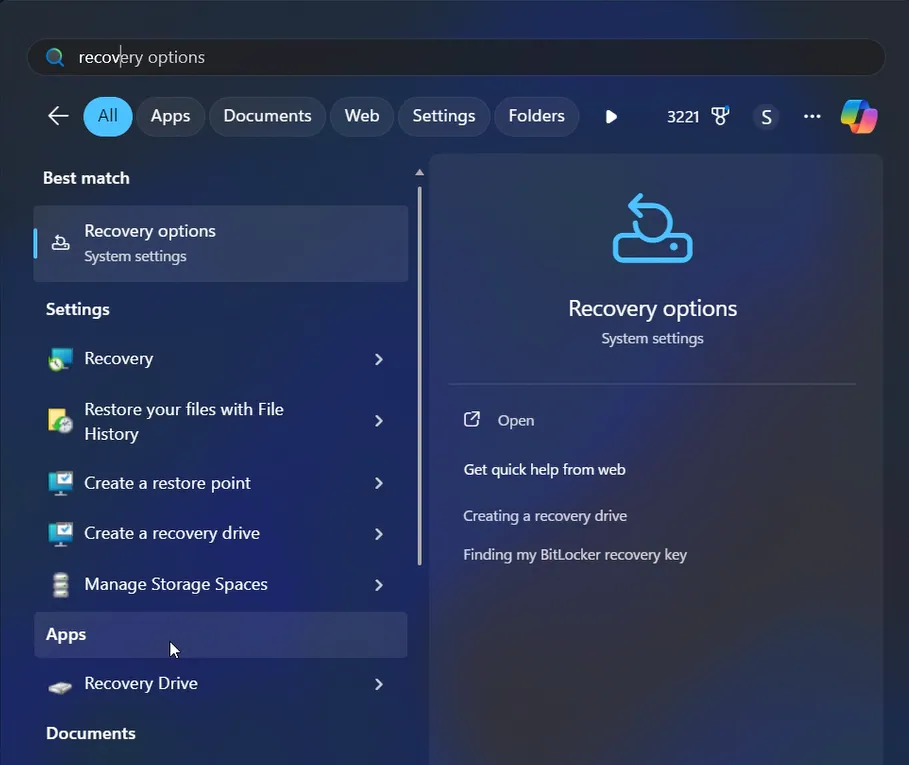Open the Copilot icon
This screenshot has width=909, height=765.
[858, 117]
